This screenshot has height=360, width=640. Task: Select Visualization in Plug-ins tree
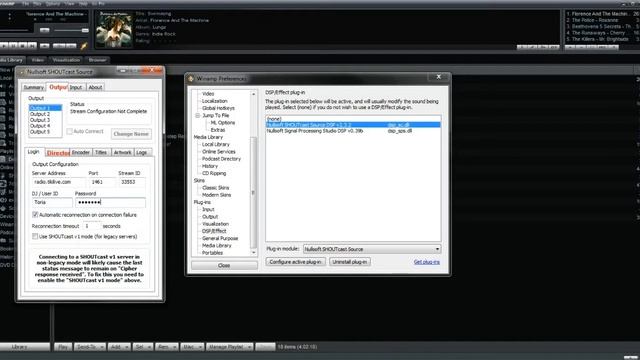click(216, 224)
